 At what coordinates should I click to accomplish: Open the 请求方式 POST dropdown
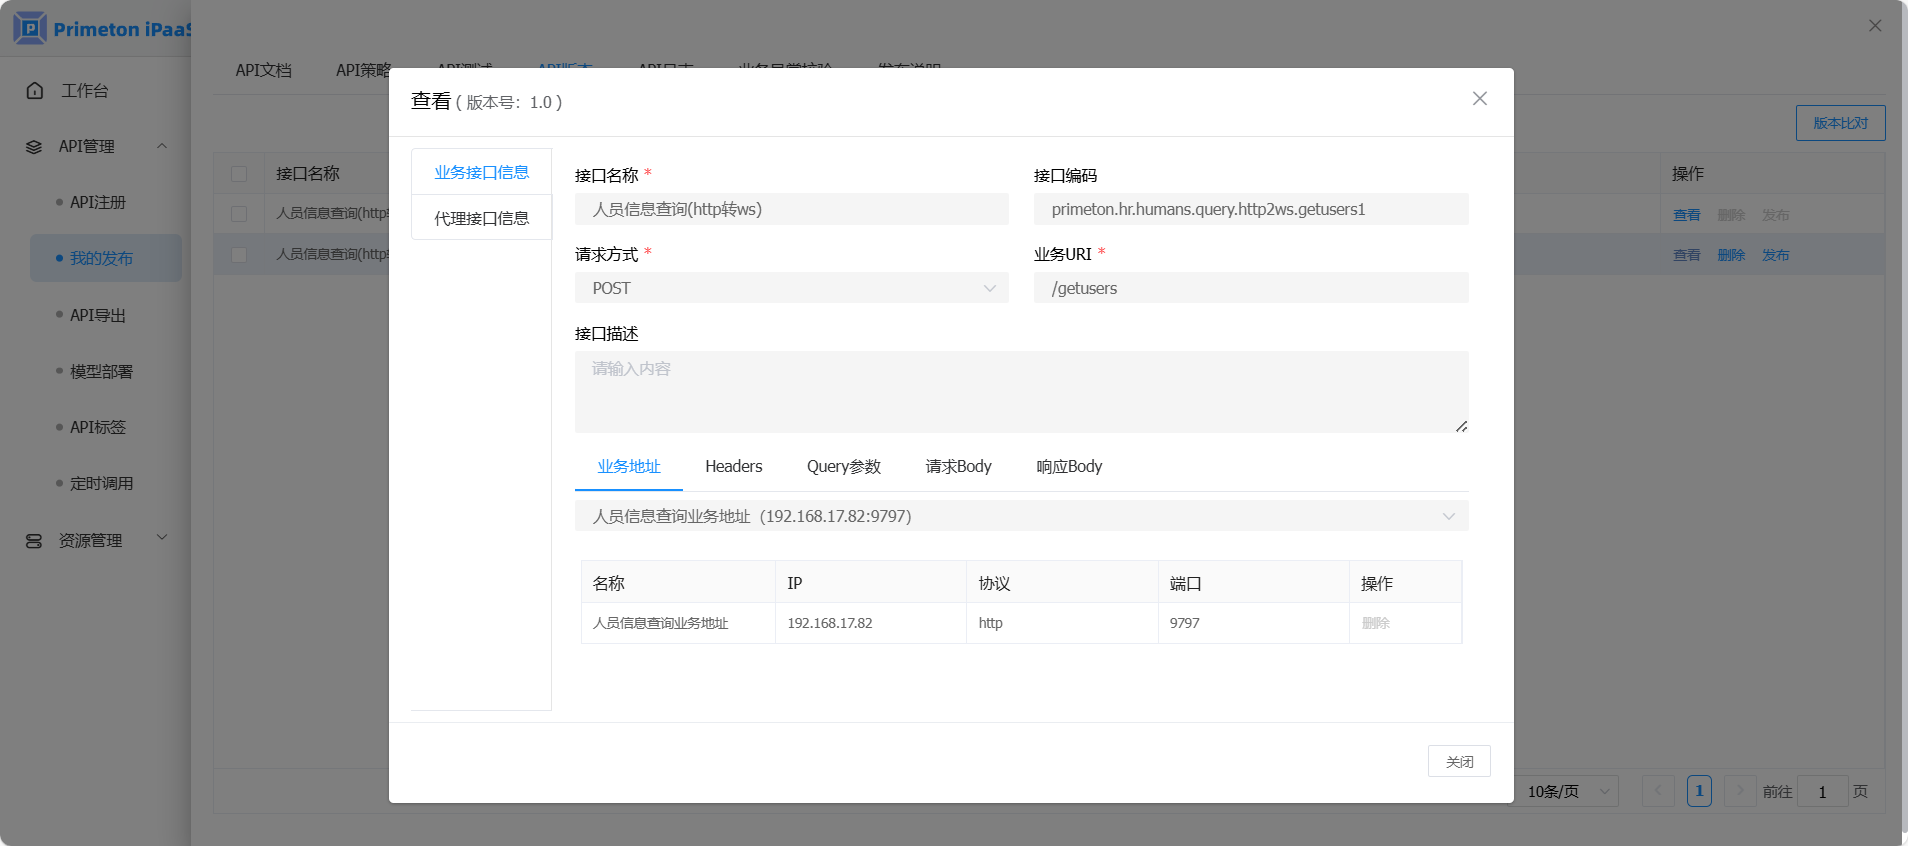[x=791, y=288]
